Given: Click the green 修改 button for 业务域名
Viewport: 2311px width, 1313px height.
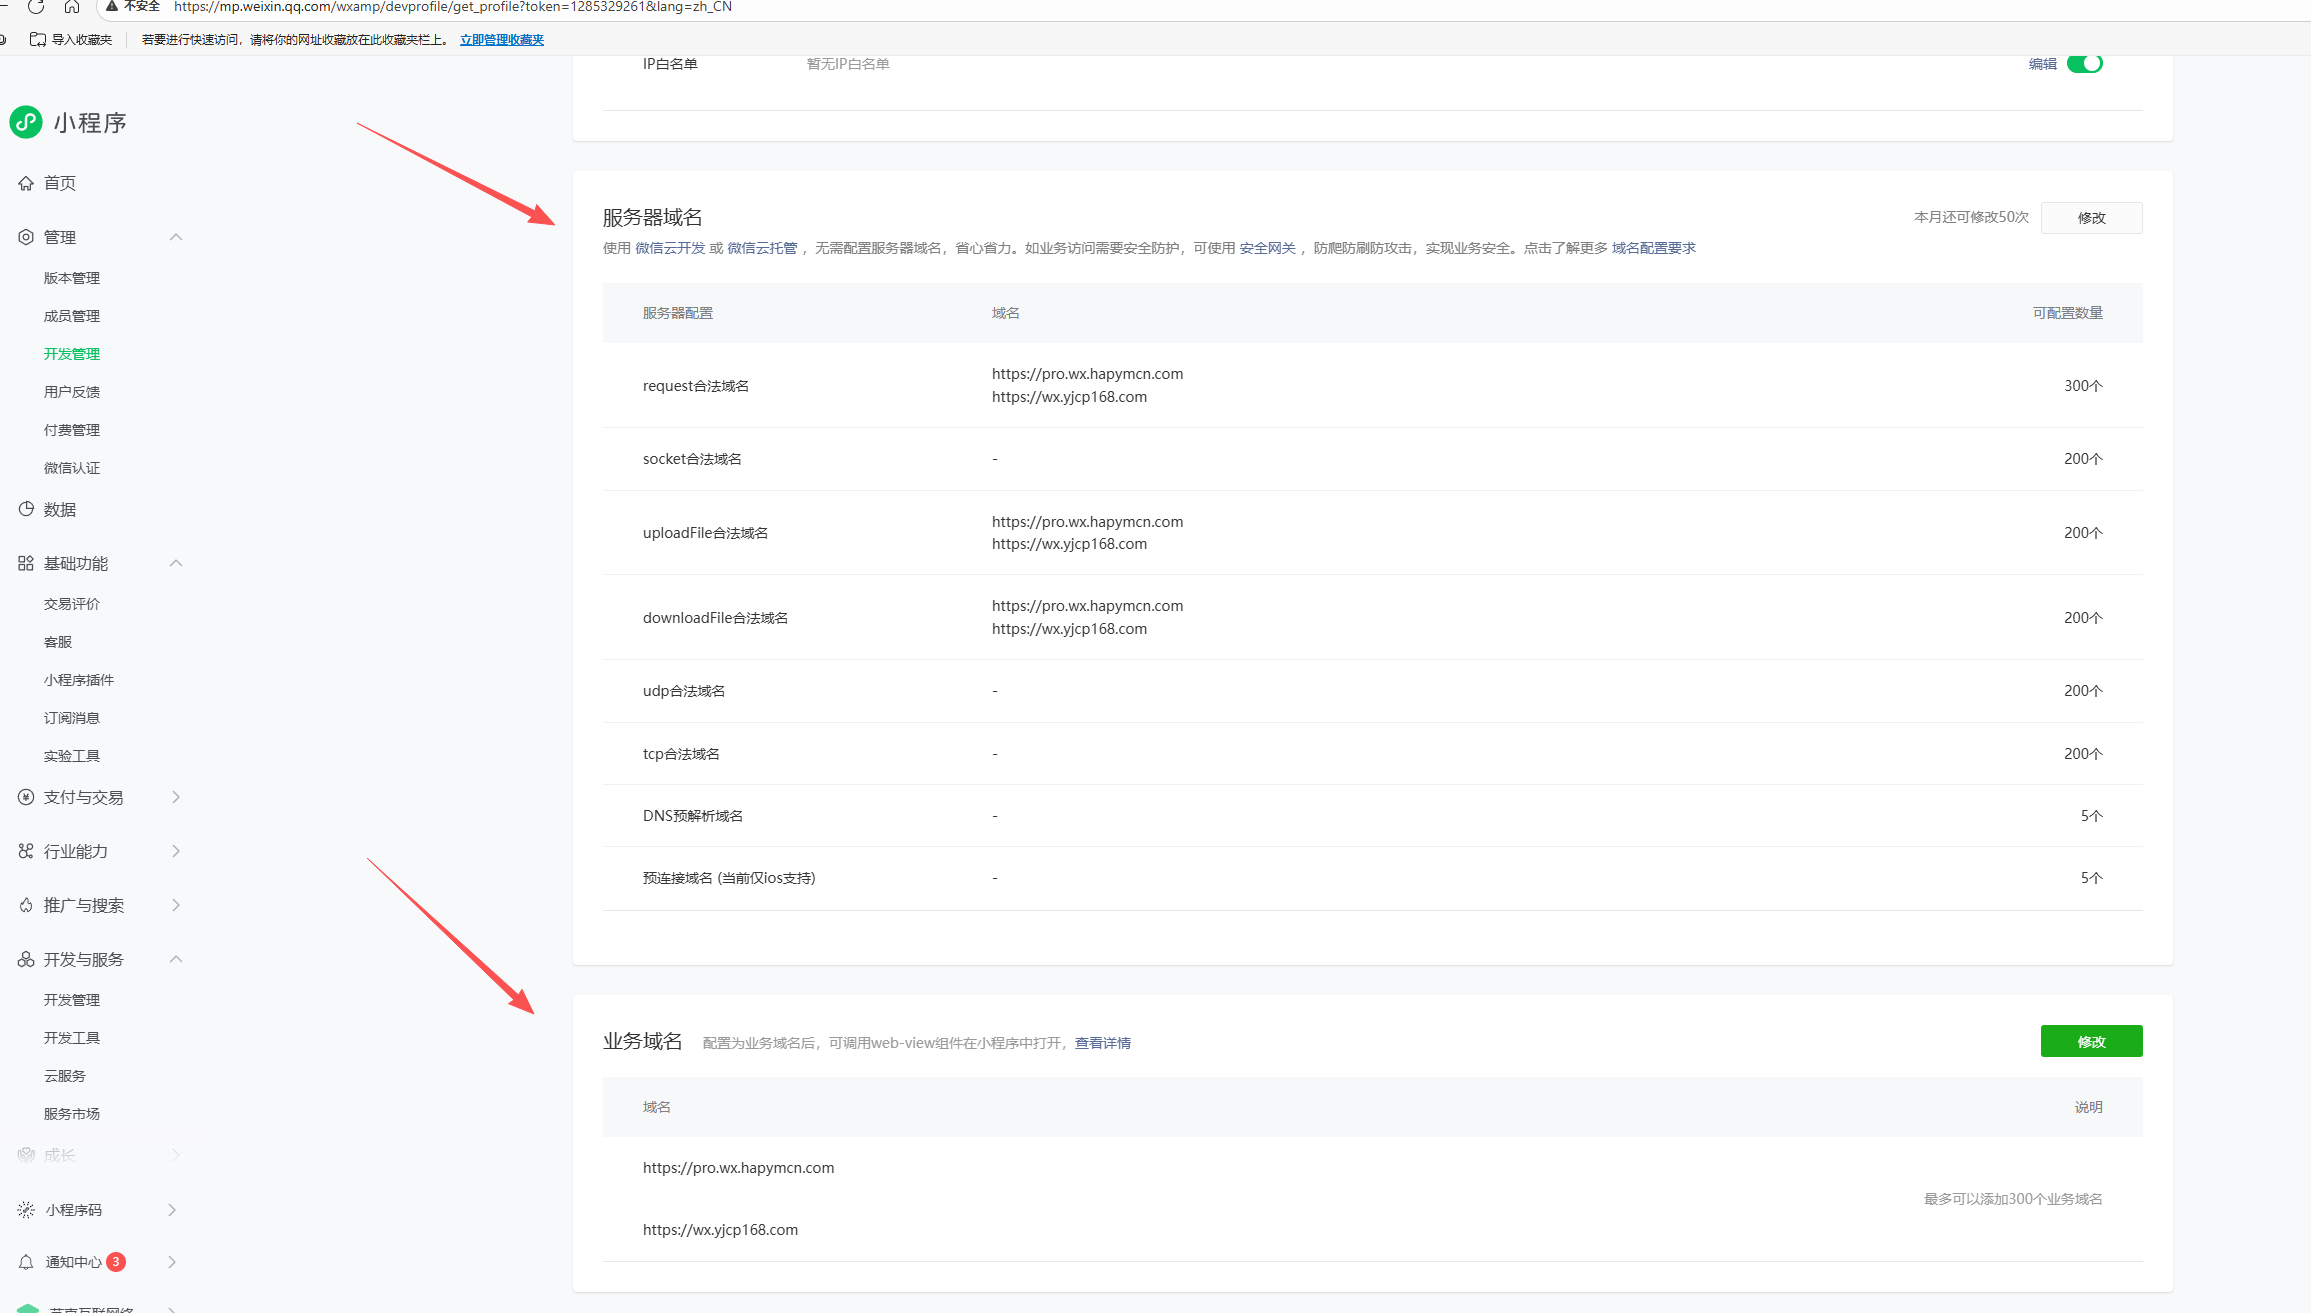Looking at the screenshot, I should click(x=2091, y=1041).
